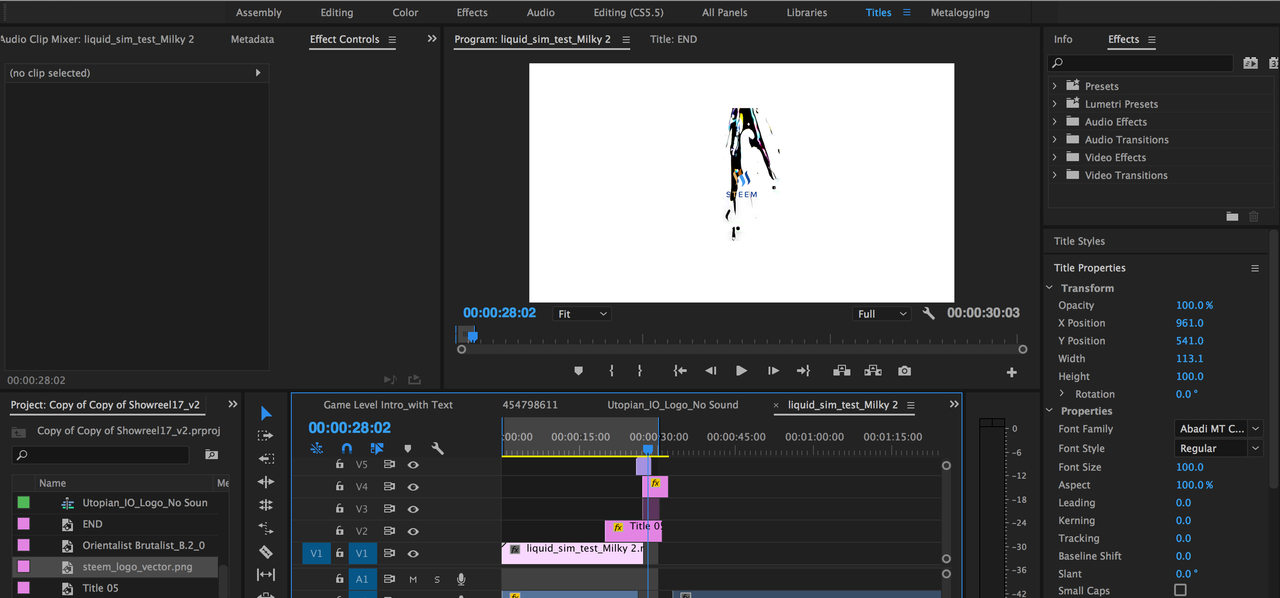Open timeline display settings wrench

click(x=437, y=449)
